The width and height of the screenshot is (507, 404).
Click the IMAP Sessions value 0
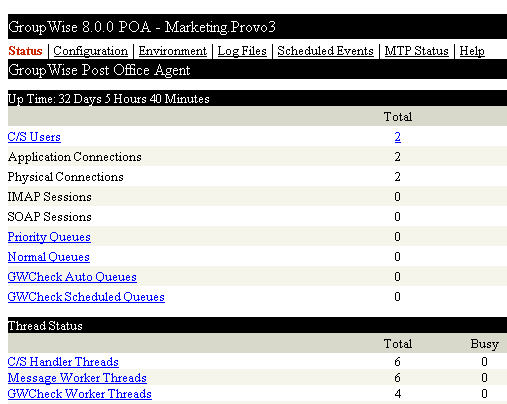[x=397, y=197]
